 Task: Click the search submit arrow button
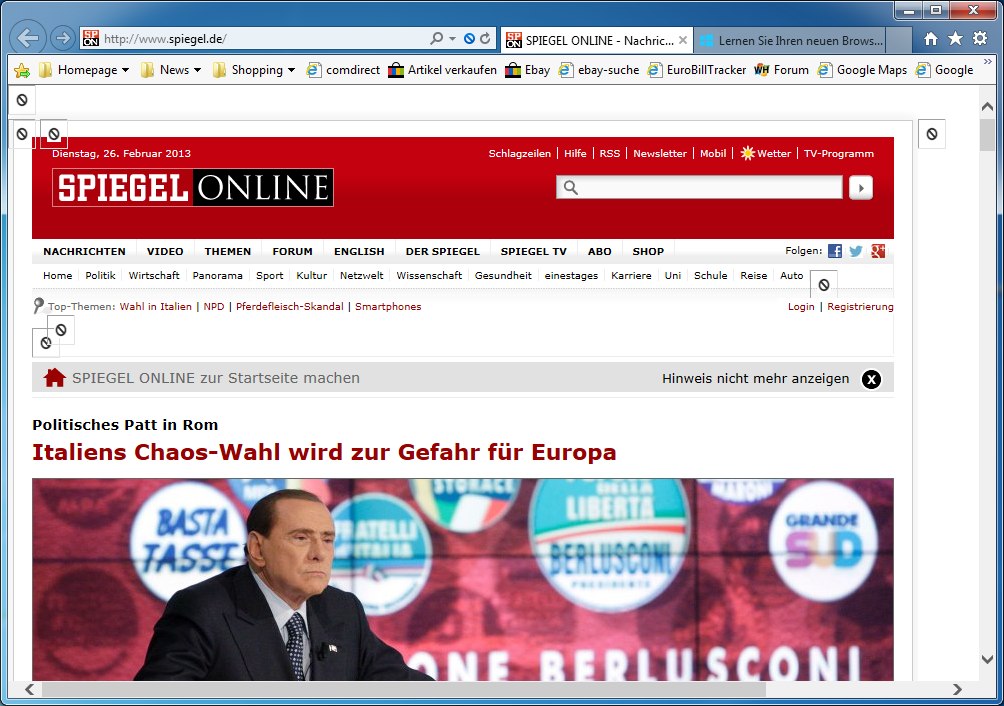point(861,188)
